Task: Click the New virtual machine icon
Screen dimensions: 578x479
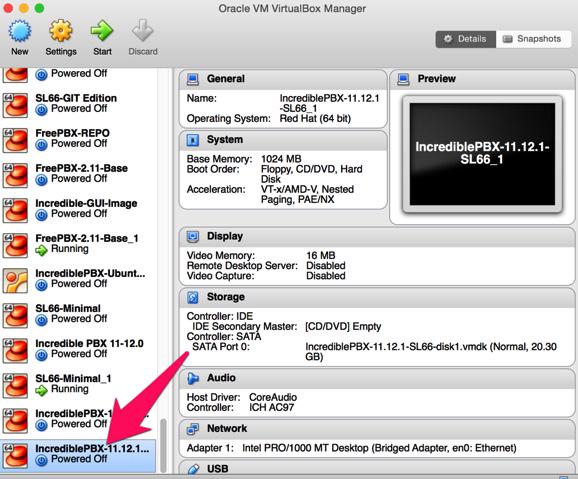Action: click(20, 31)
